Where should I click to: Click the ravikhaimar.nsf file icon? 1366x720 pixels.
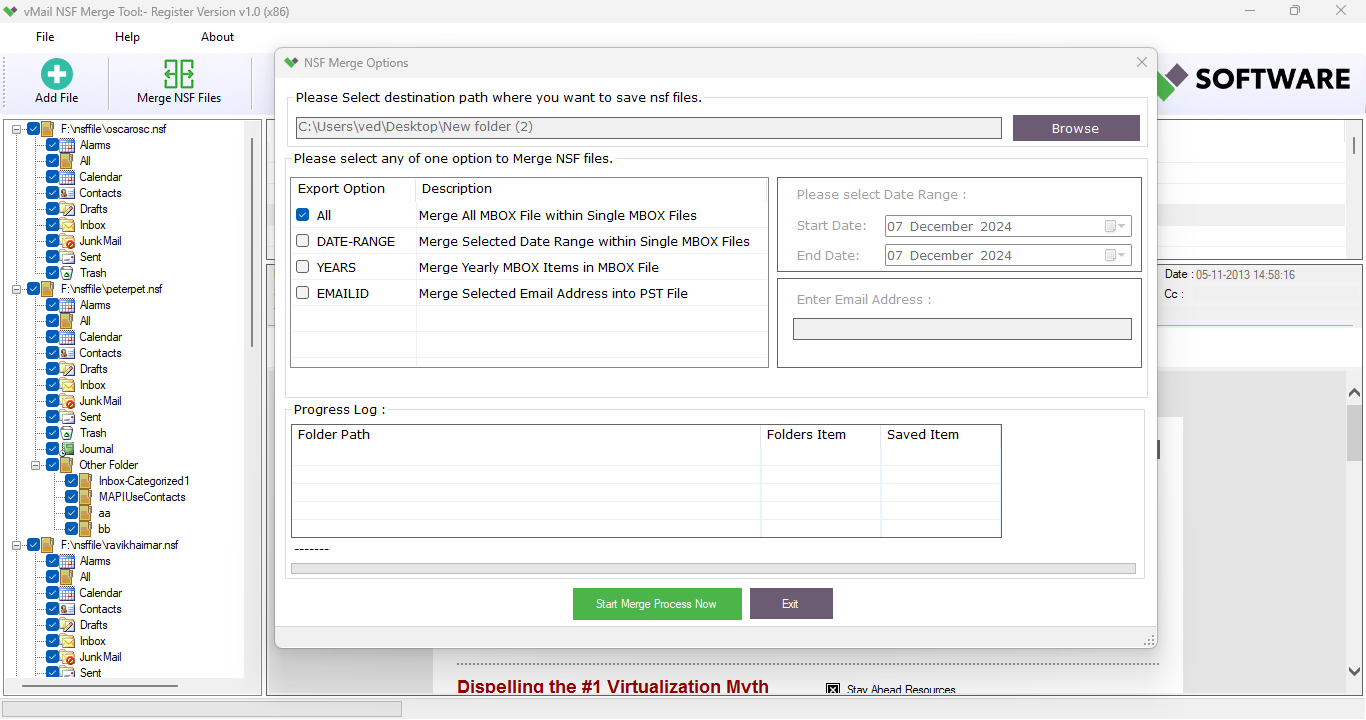pos(48,545)
